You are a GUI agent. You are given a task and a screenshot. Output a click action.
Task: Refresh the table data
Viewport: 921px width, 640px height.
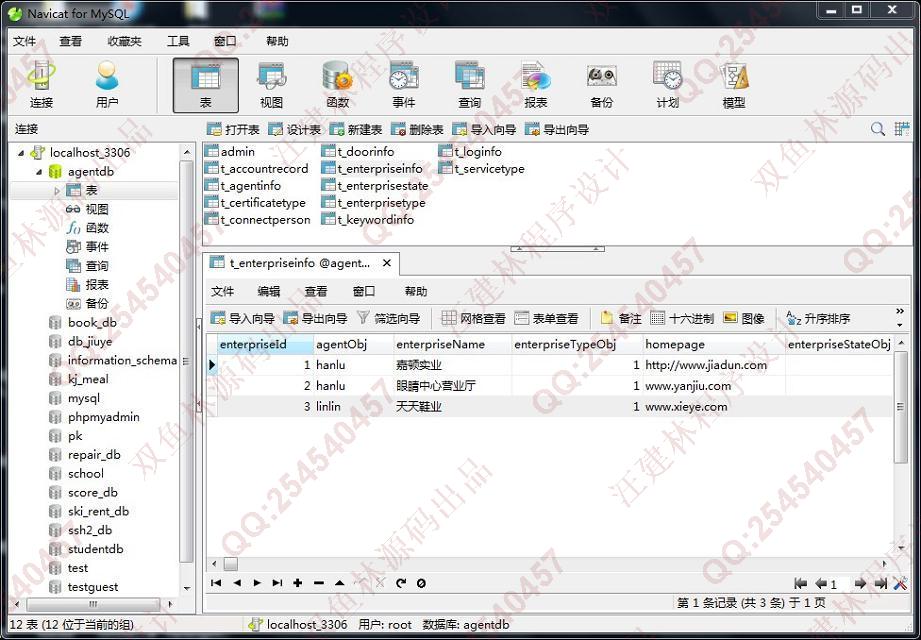coord(401,583)
